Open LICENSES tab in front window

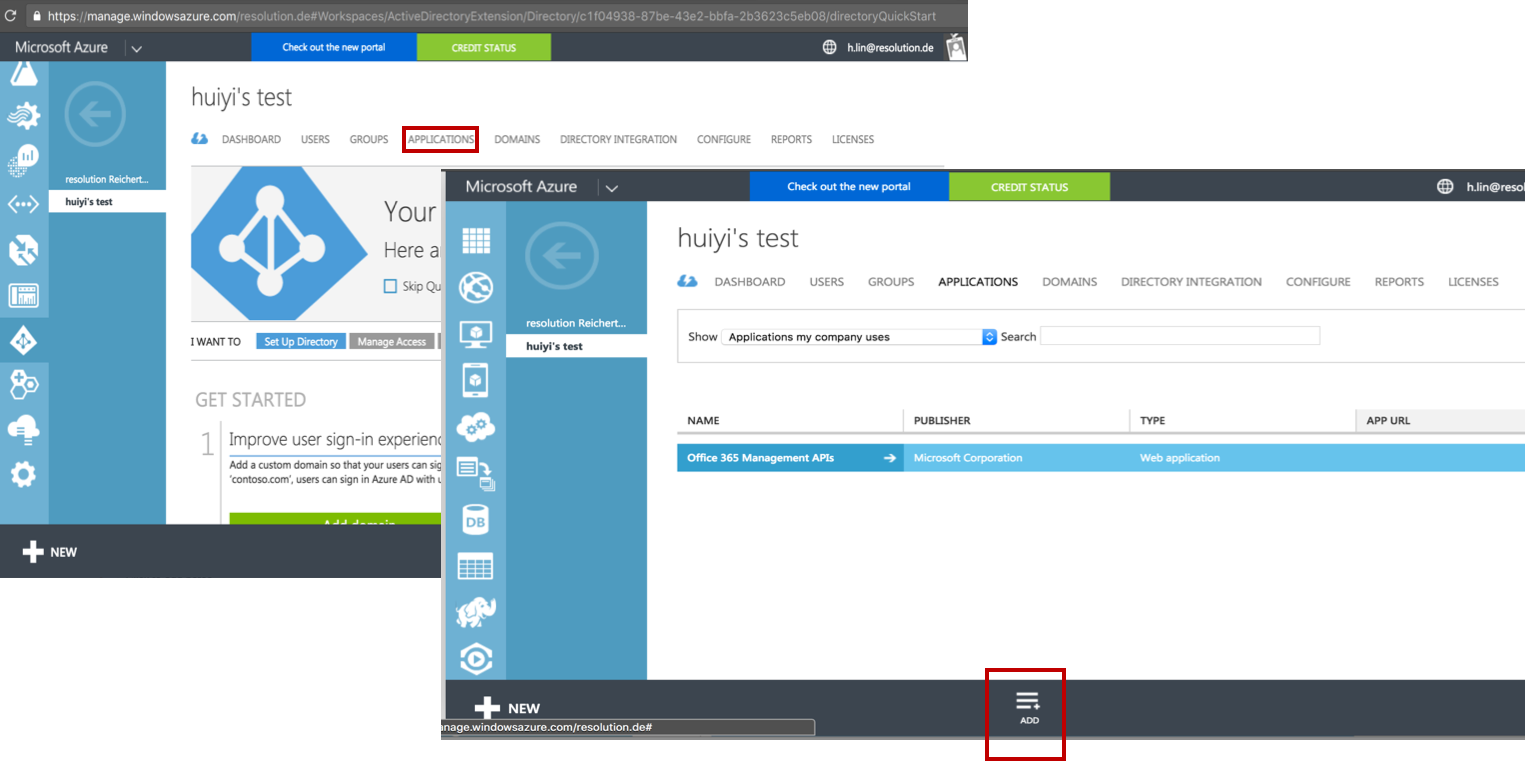pyautogui.click(x=1473, y=282)
